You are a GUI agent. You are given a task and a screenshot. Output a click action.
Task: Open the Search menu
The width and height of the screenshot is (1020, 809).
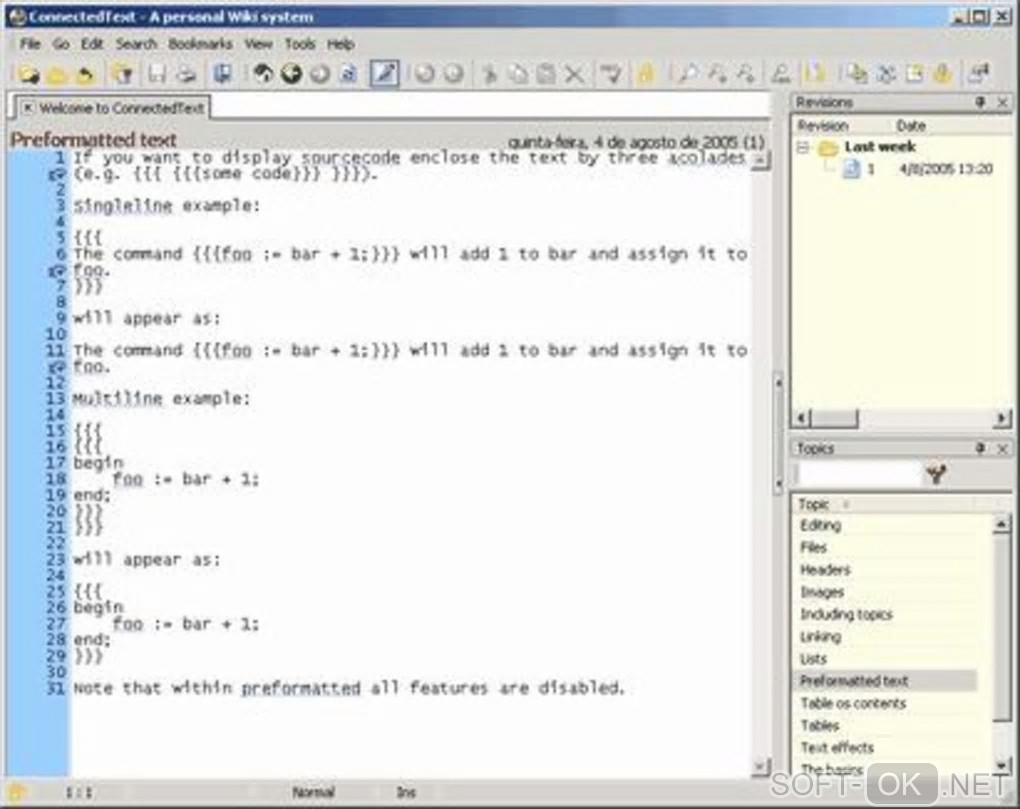(136, 44)
